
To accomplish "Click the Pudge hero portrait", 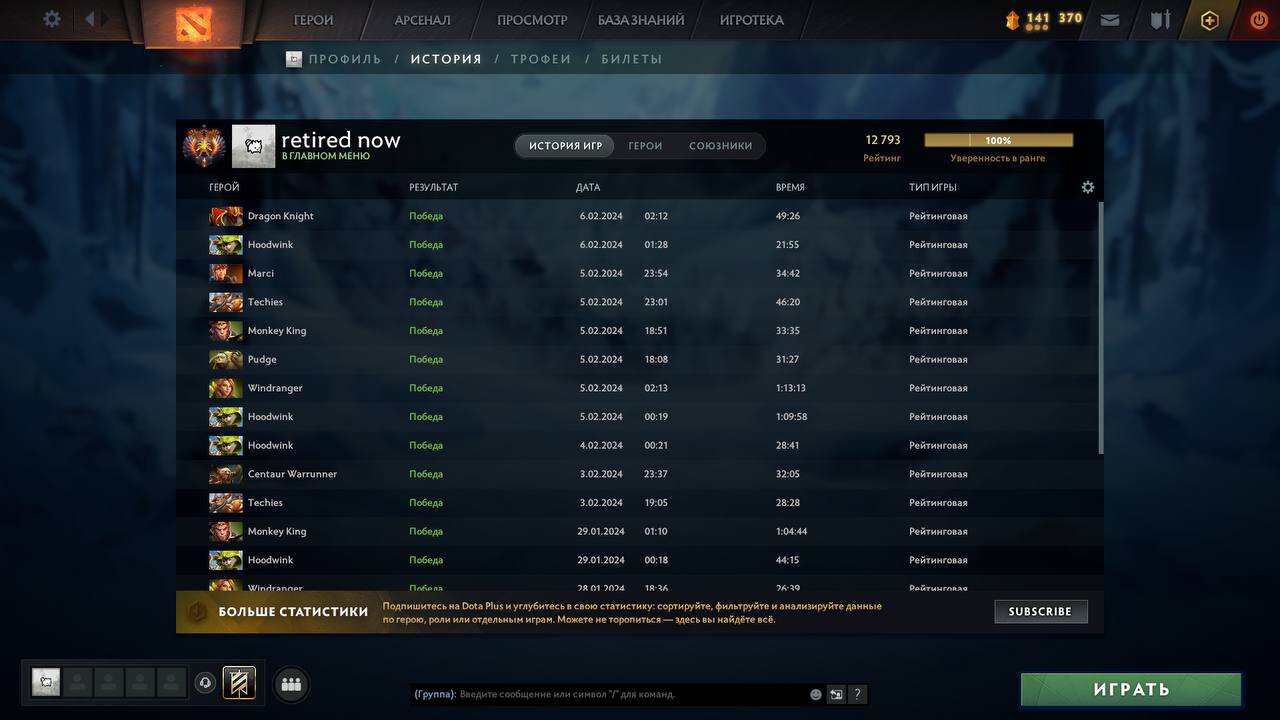I will (226, 359).
